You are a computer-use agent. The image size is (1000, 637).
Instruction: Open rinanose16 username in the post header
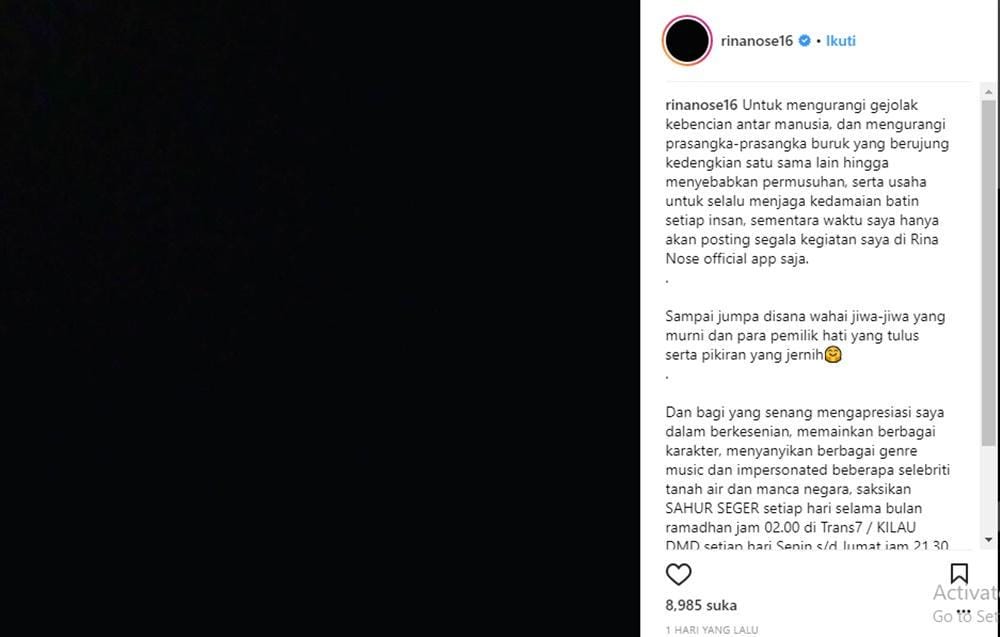[x=756, y=41]
